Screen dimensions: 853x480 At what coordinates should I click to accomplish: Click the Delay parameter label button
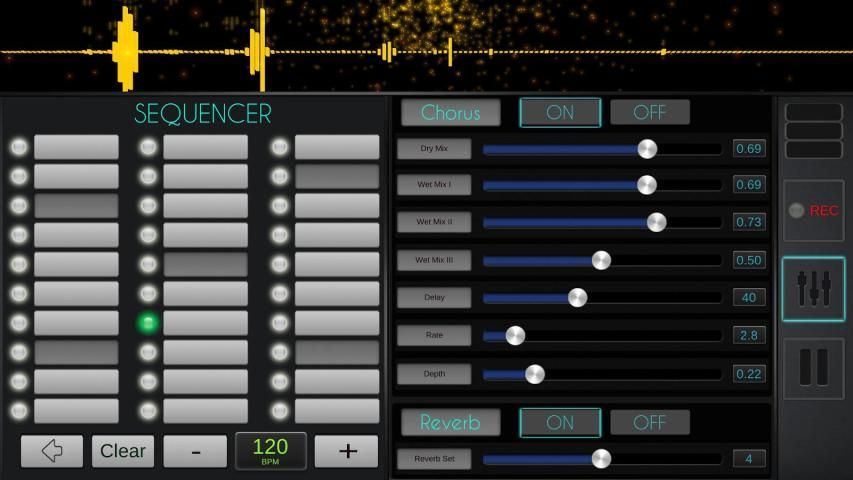click(434, 297)
